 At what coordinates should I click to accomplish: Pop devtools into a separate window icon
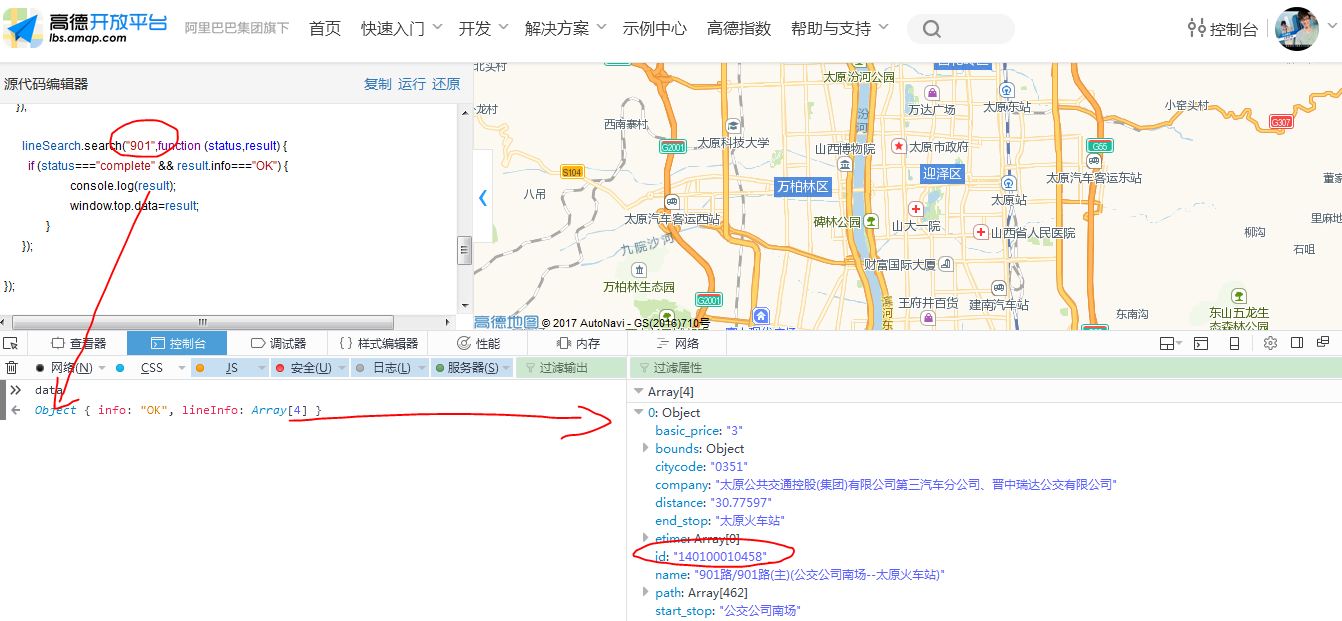click(x=1324, y=342)
